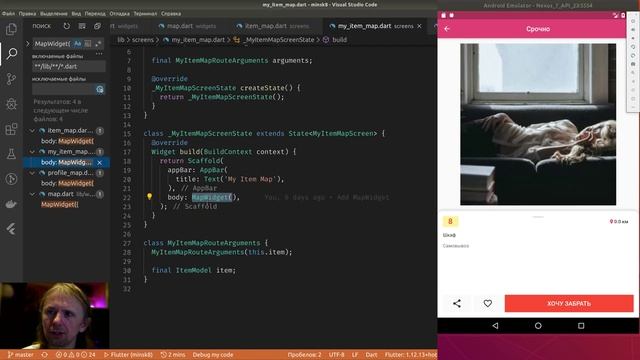Open the Run and Debug view

click(x=11, y=104)
